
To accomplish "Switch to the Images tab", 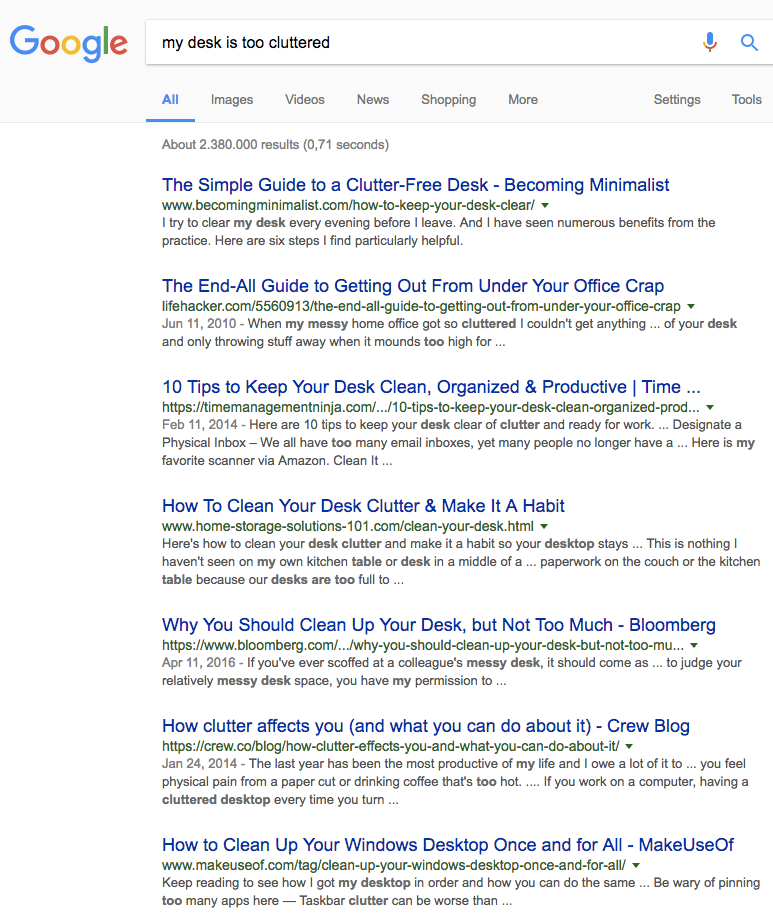I will pyautogui.click(x=232, y=100).
